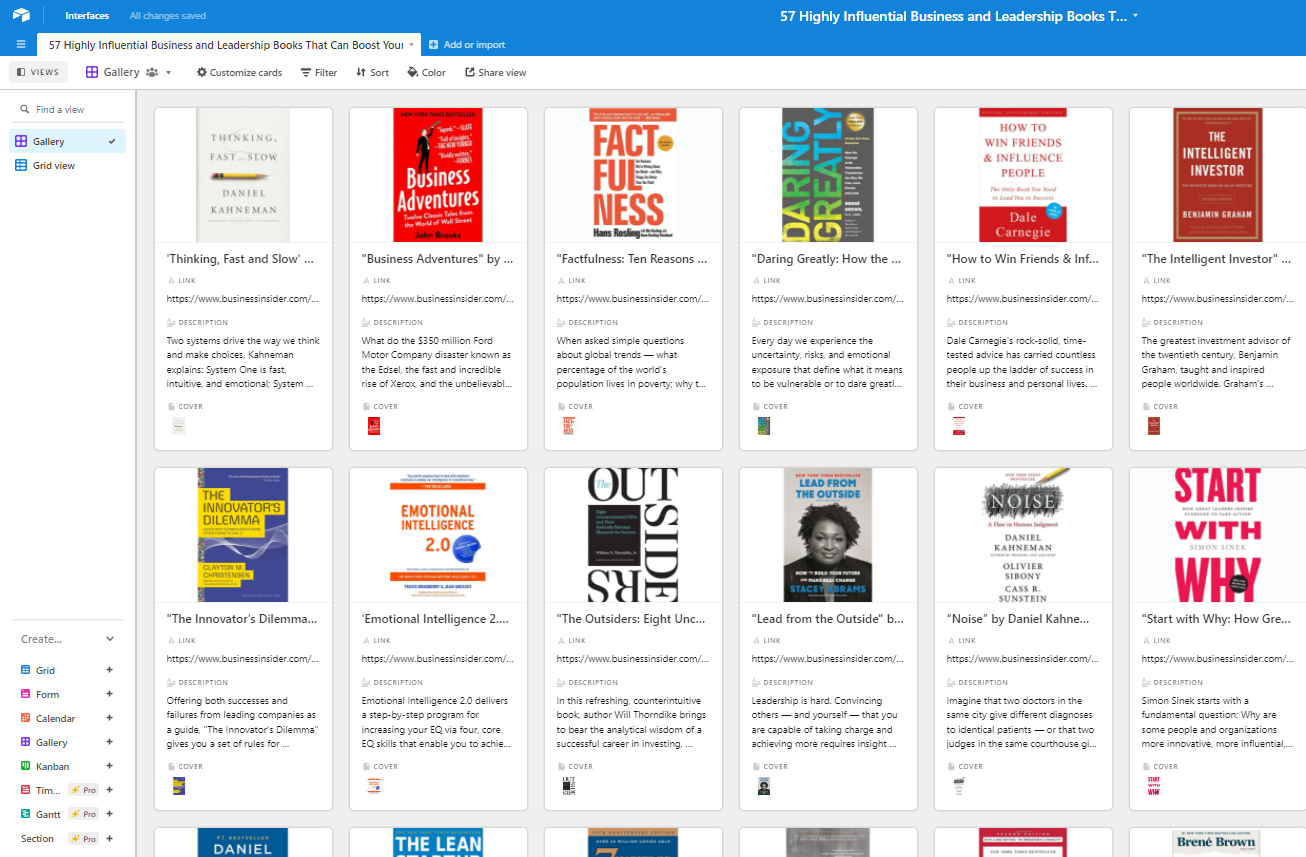Click Share view
Image resolution: width=1306 pixels, height=857 pixels.
(x=495, y=72)
